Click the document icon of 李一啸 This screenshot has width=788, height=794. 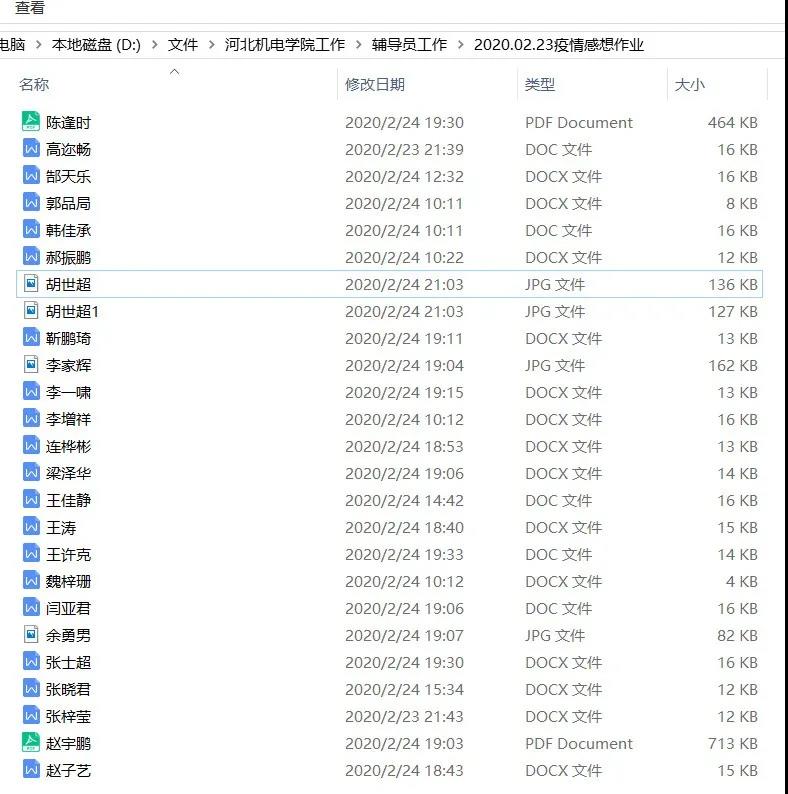coord(31,391)
